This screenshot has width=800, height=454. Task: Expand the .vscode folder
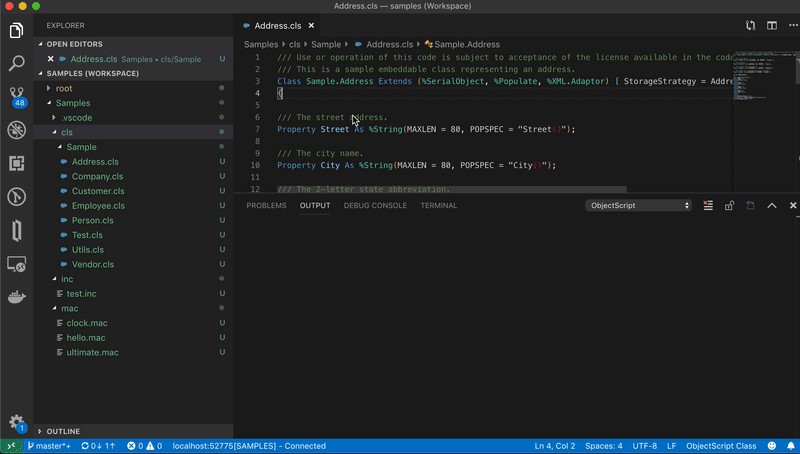75,118
